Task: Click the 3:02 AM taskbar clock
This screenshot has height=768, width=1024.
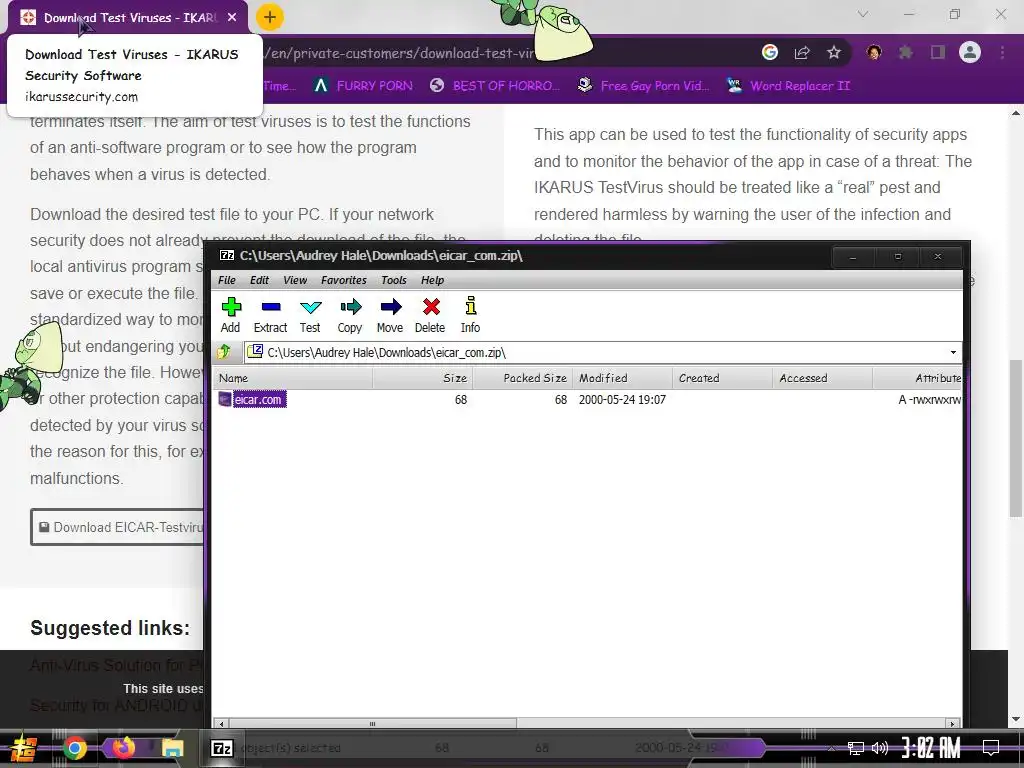Action: tap(932, 748)
